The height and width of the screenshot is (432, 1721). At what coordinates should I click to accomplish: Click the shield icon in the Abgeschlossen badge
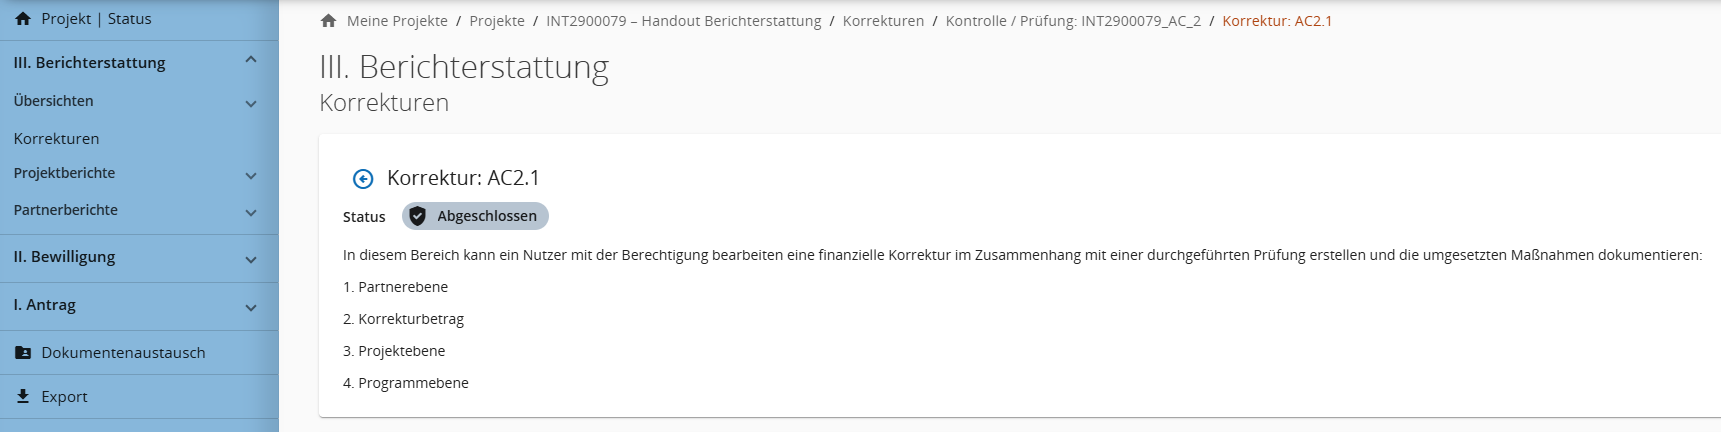pos(418,216)
